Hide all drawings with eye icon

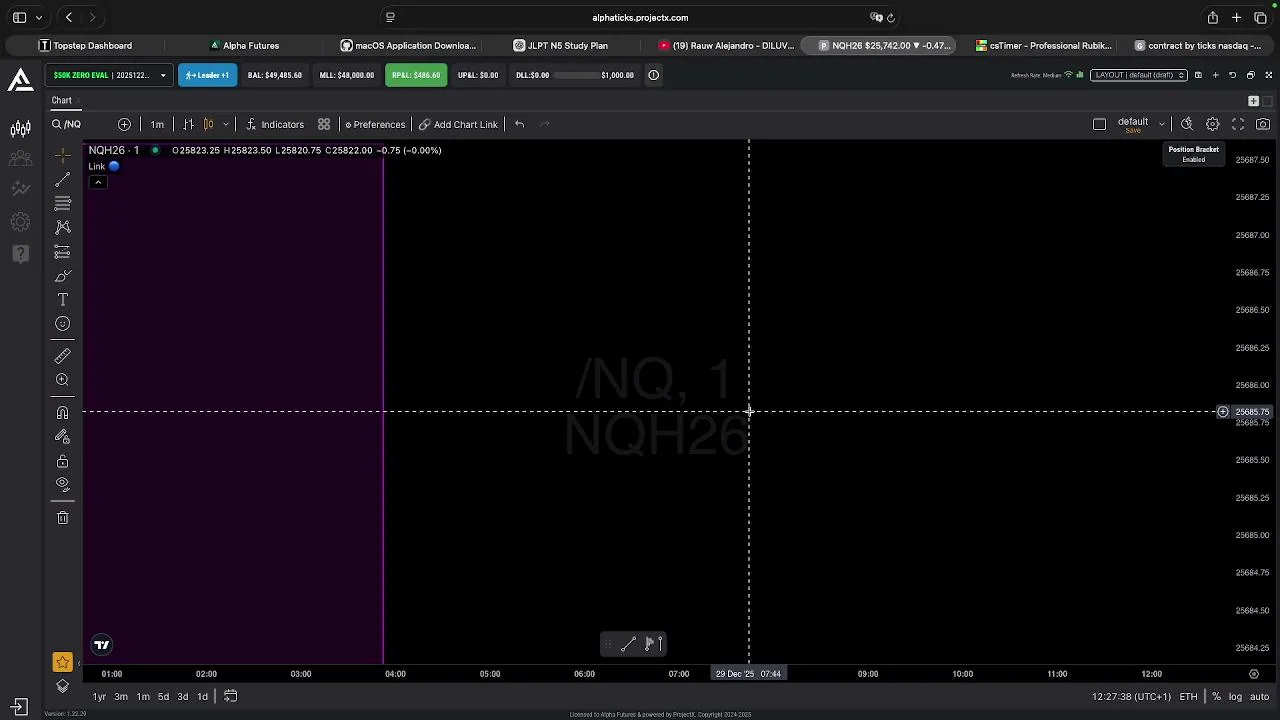click(62, 485)
